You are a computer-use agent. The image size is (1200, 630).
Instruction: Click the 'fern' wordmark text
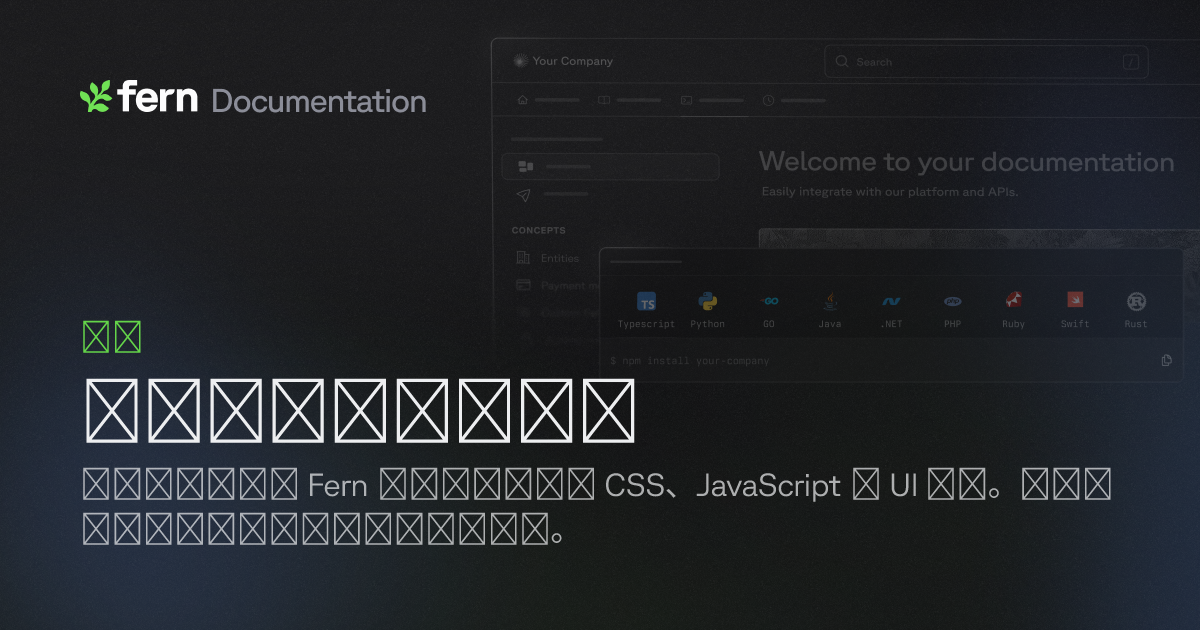pos(158,97)
